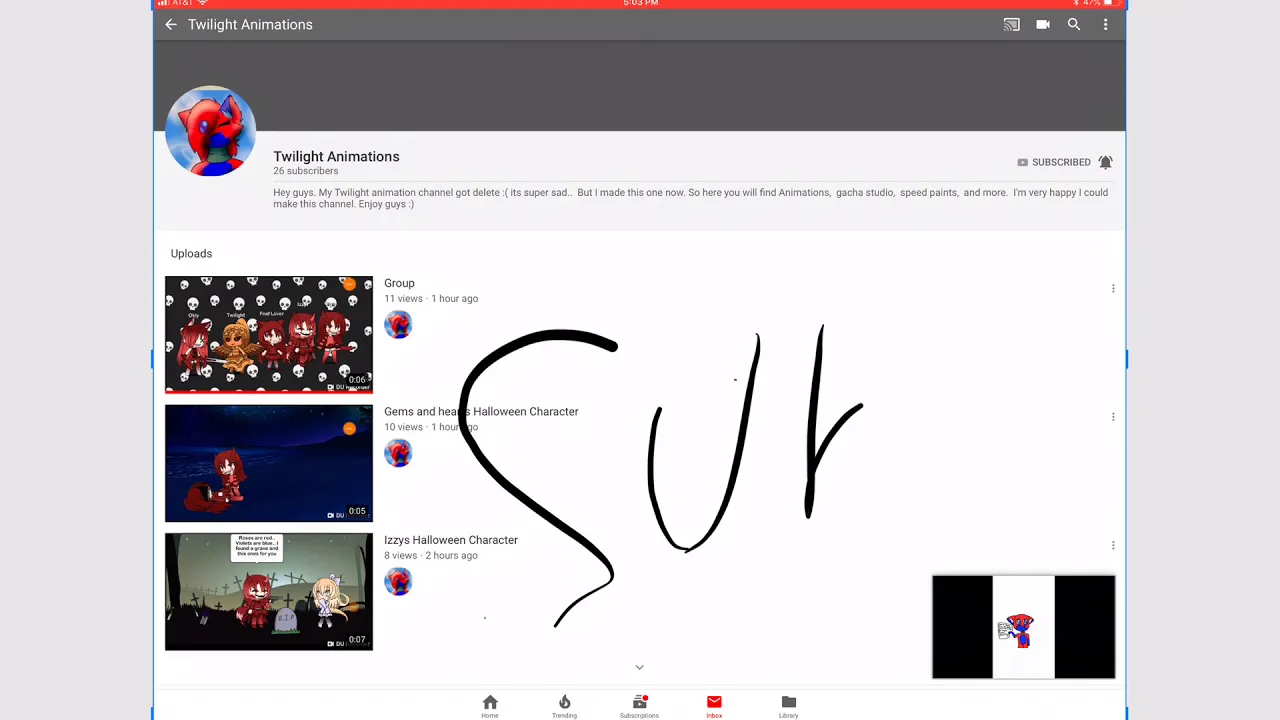Switch to the Library tab
1280x720 pixels.
[789, 706]
